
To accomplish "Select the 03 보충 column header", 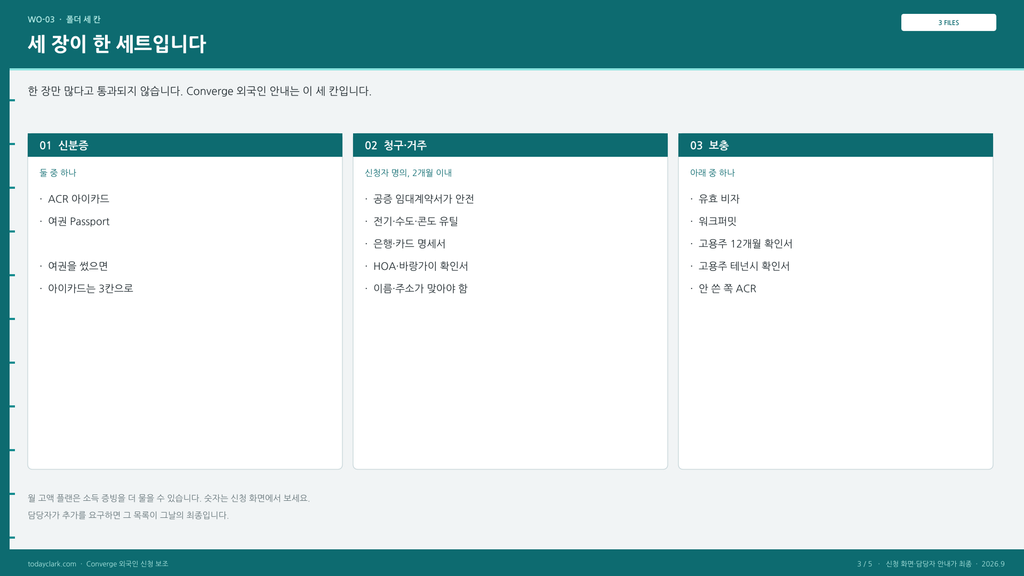I will point(835,145).
